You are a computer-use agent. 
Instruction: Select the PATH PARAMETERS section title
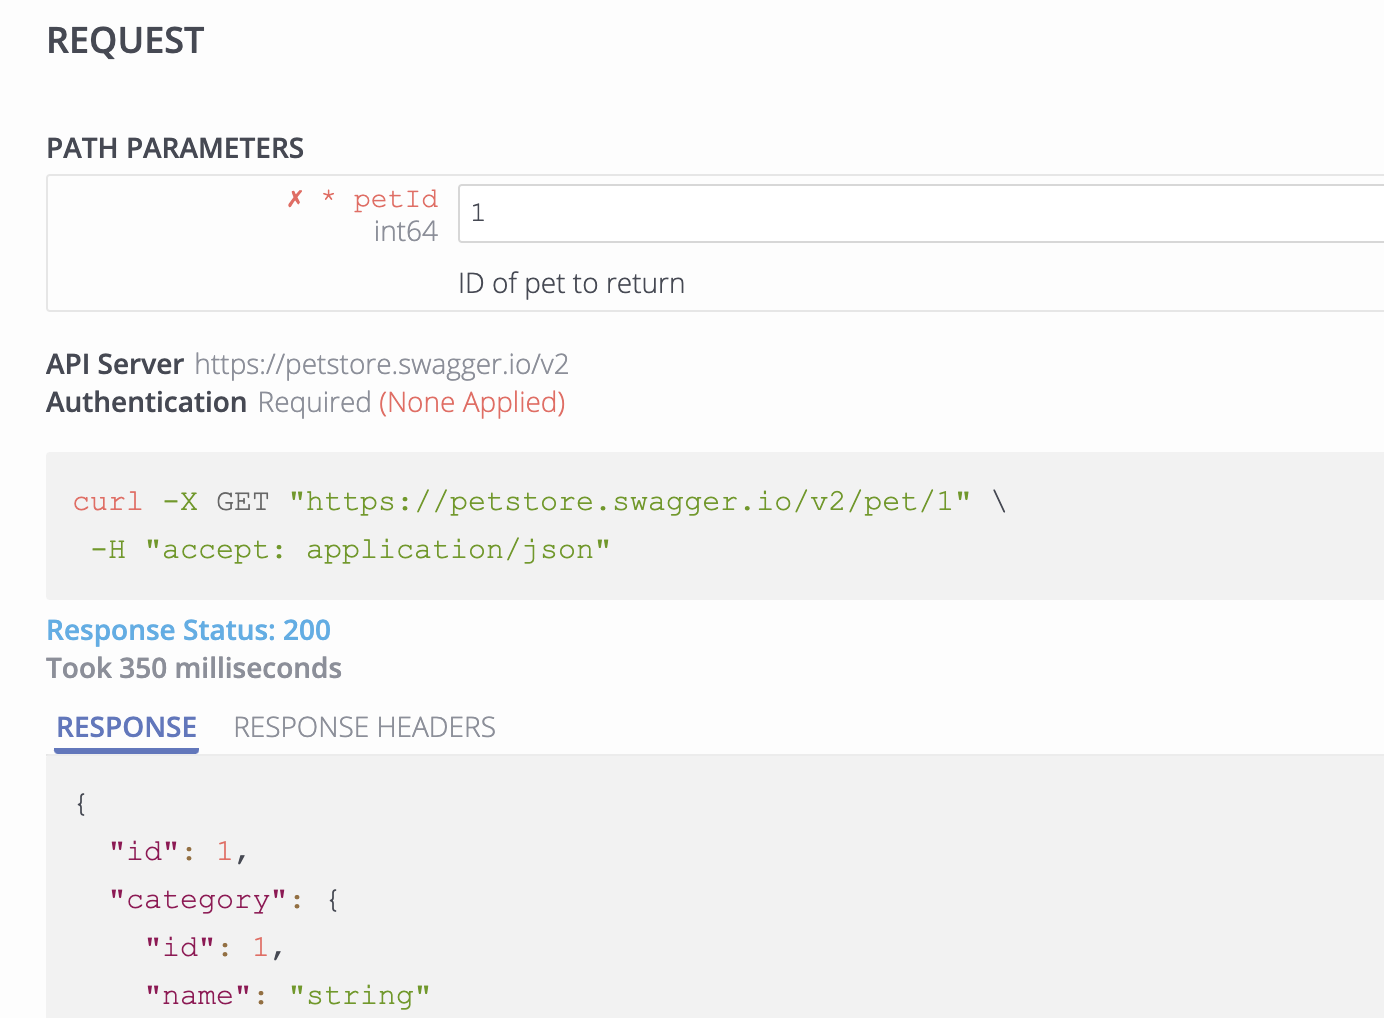click(x=174, y=148)
